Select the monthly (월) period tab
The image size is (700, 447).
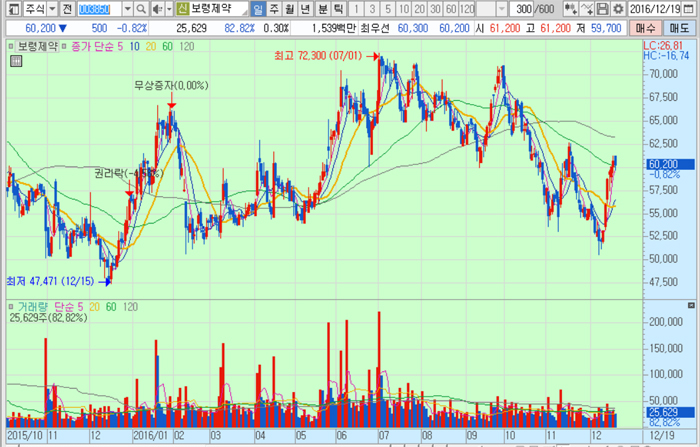pos(290,8)
